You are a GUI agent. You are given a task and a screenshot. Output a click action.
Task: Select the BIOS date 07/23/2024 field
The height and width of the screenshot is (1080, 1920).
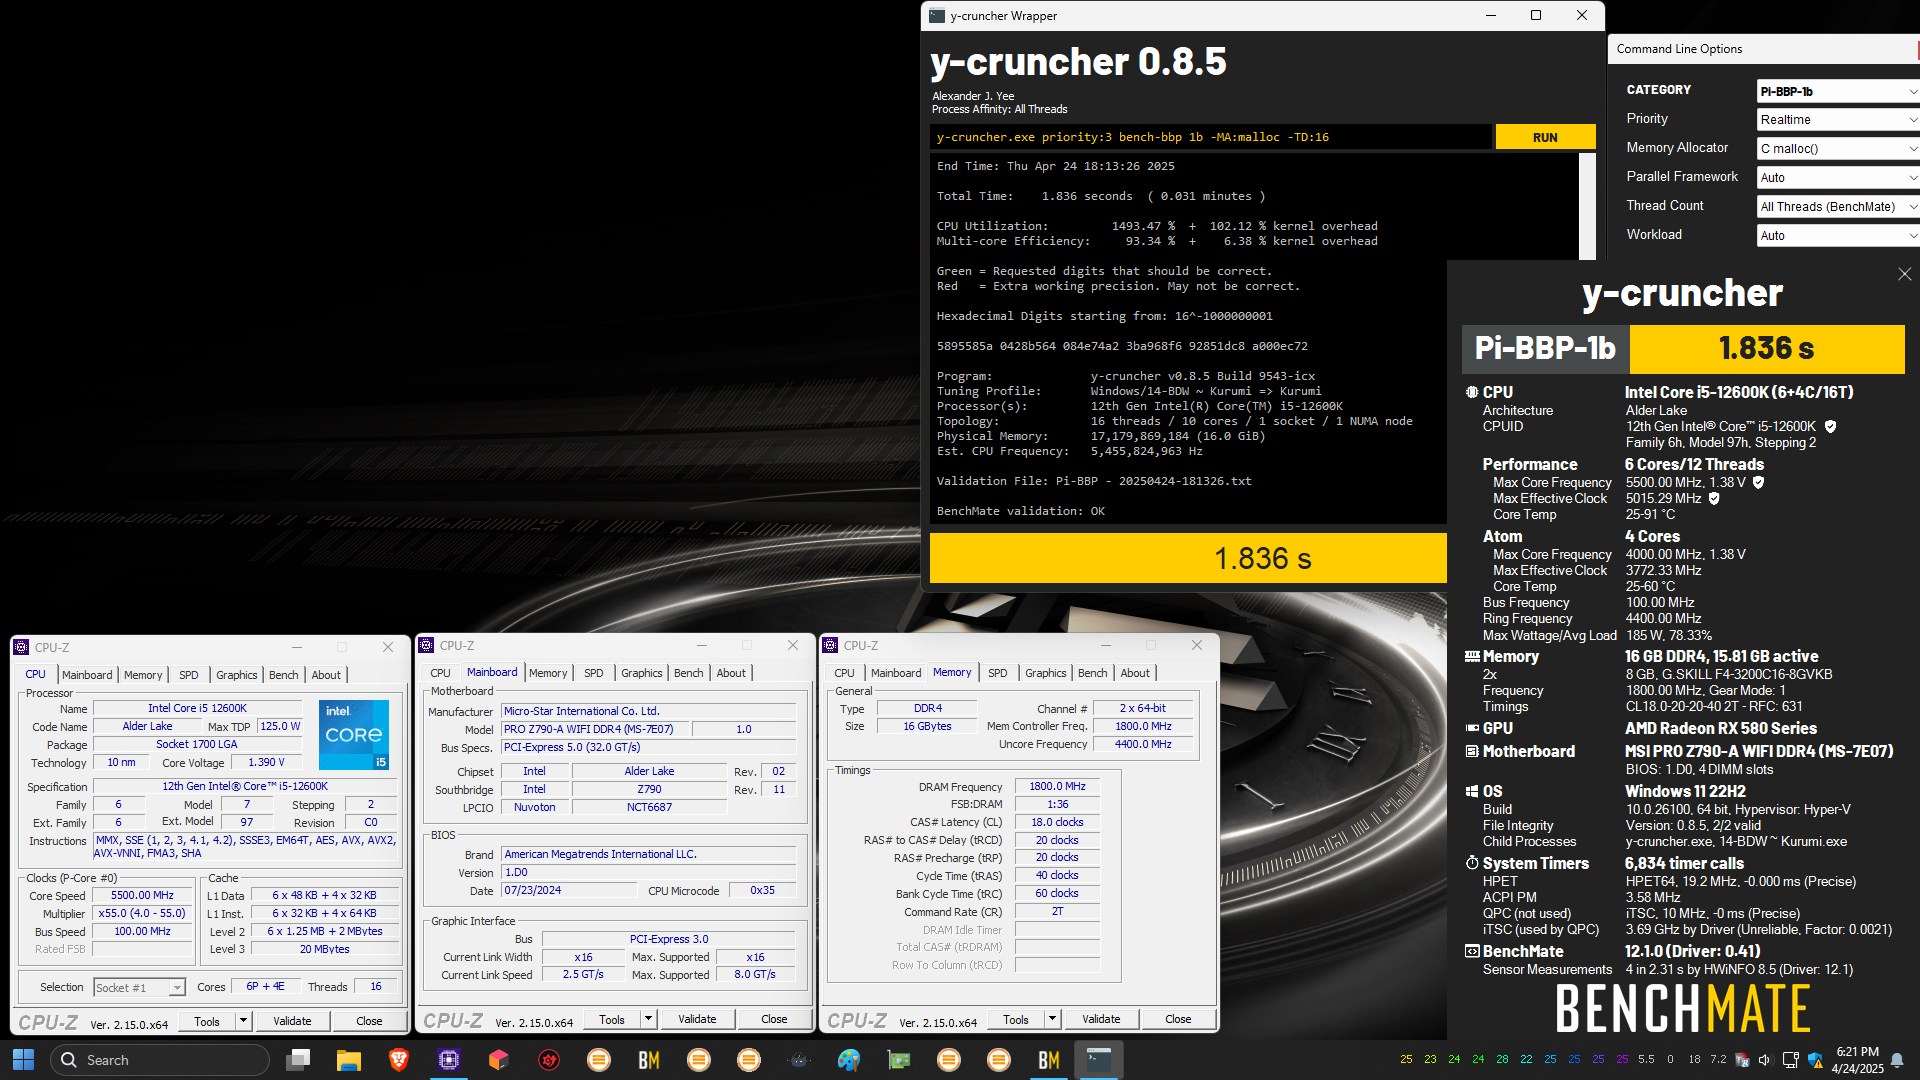(x=569, y=890)
